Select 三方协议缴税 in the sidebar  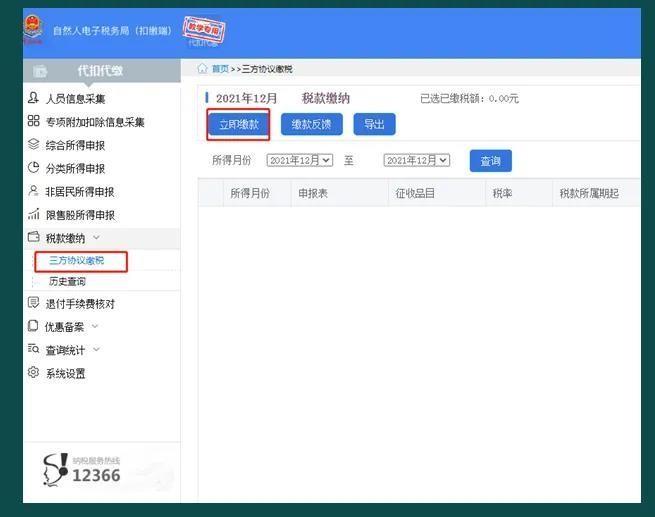[x=76, y=261]
